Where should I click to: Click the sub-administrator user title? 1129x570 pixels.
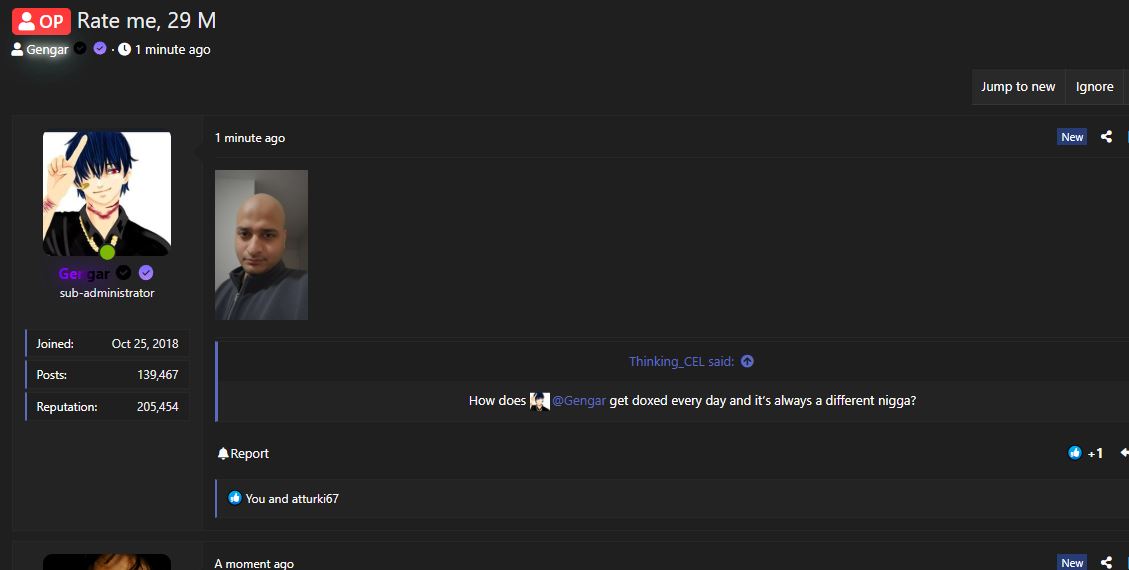coord(107,293)
